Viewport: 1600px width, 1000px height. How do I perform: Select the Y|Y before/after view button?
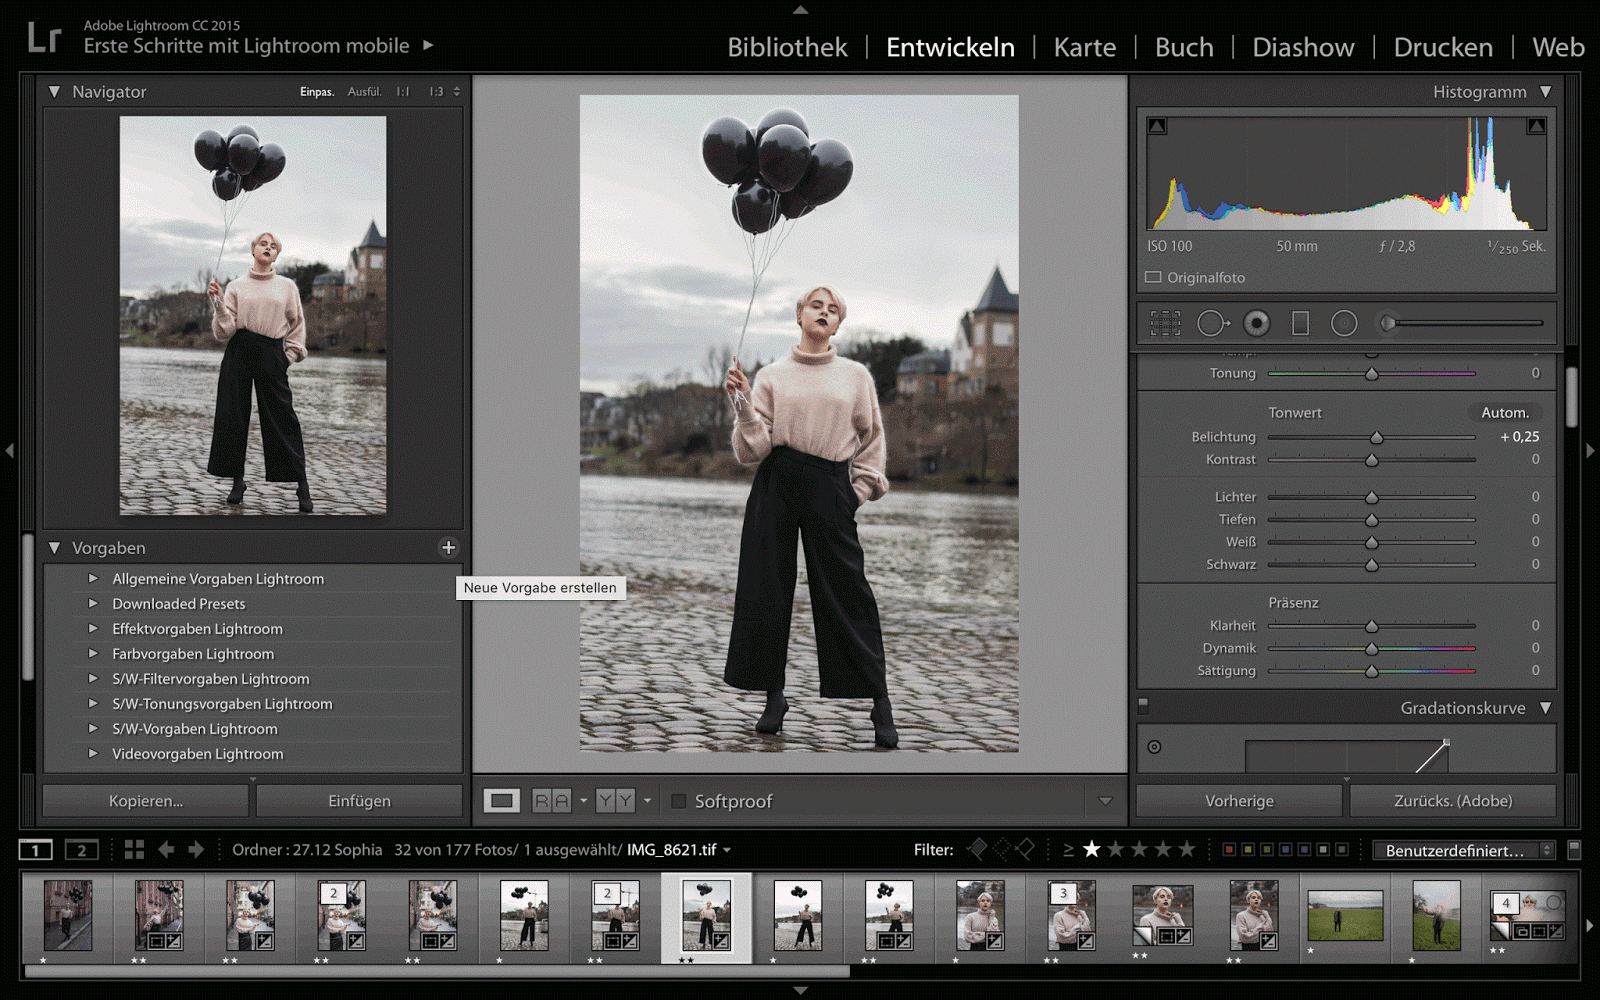[615, 801]
